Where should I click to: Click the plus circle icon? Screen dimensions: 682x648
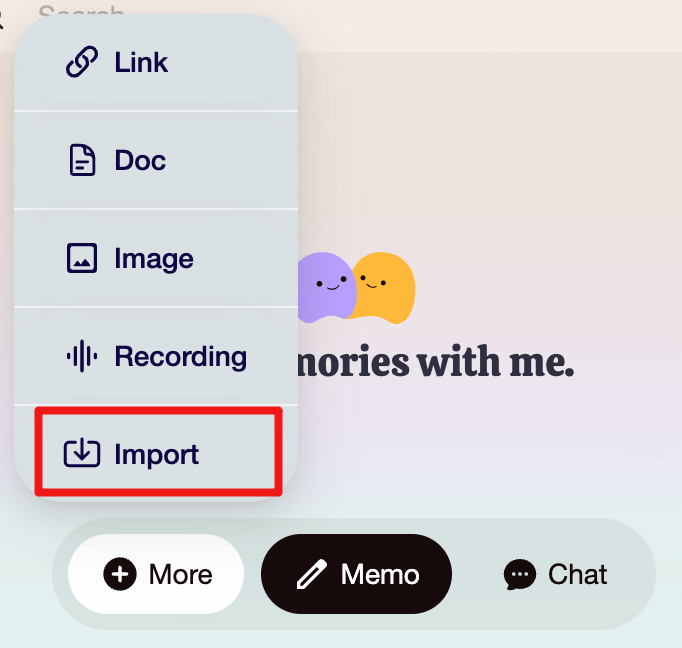point(120,574)
